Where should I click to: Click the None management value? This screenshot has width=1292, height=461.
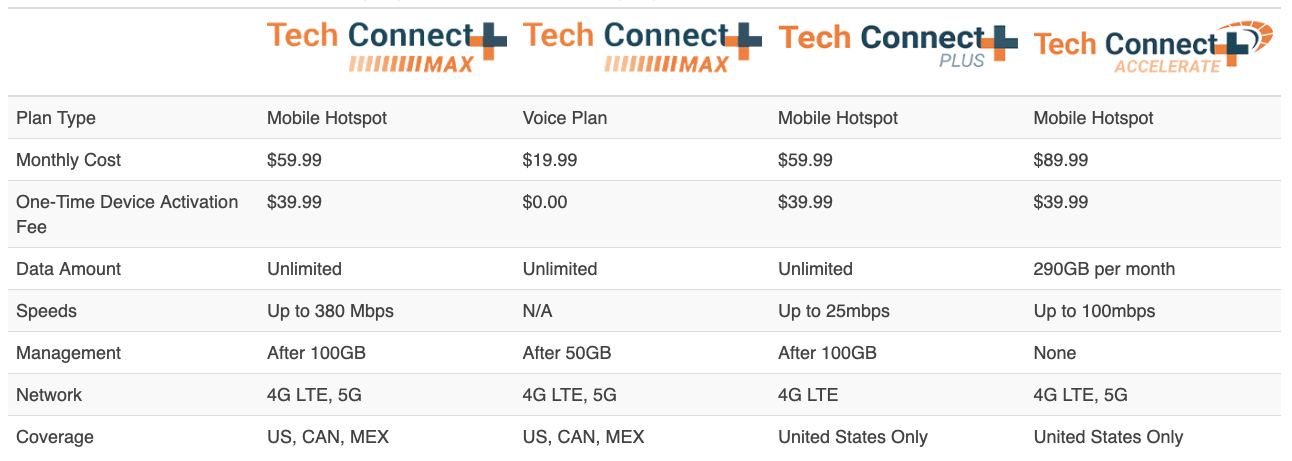click(1055, 353)
